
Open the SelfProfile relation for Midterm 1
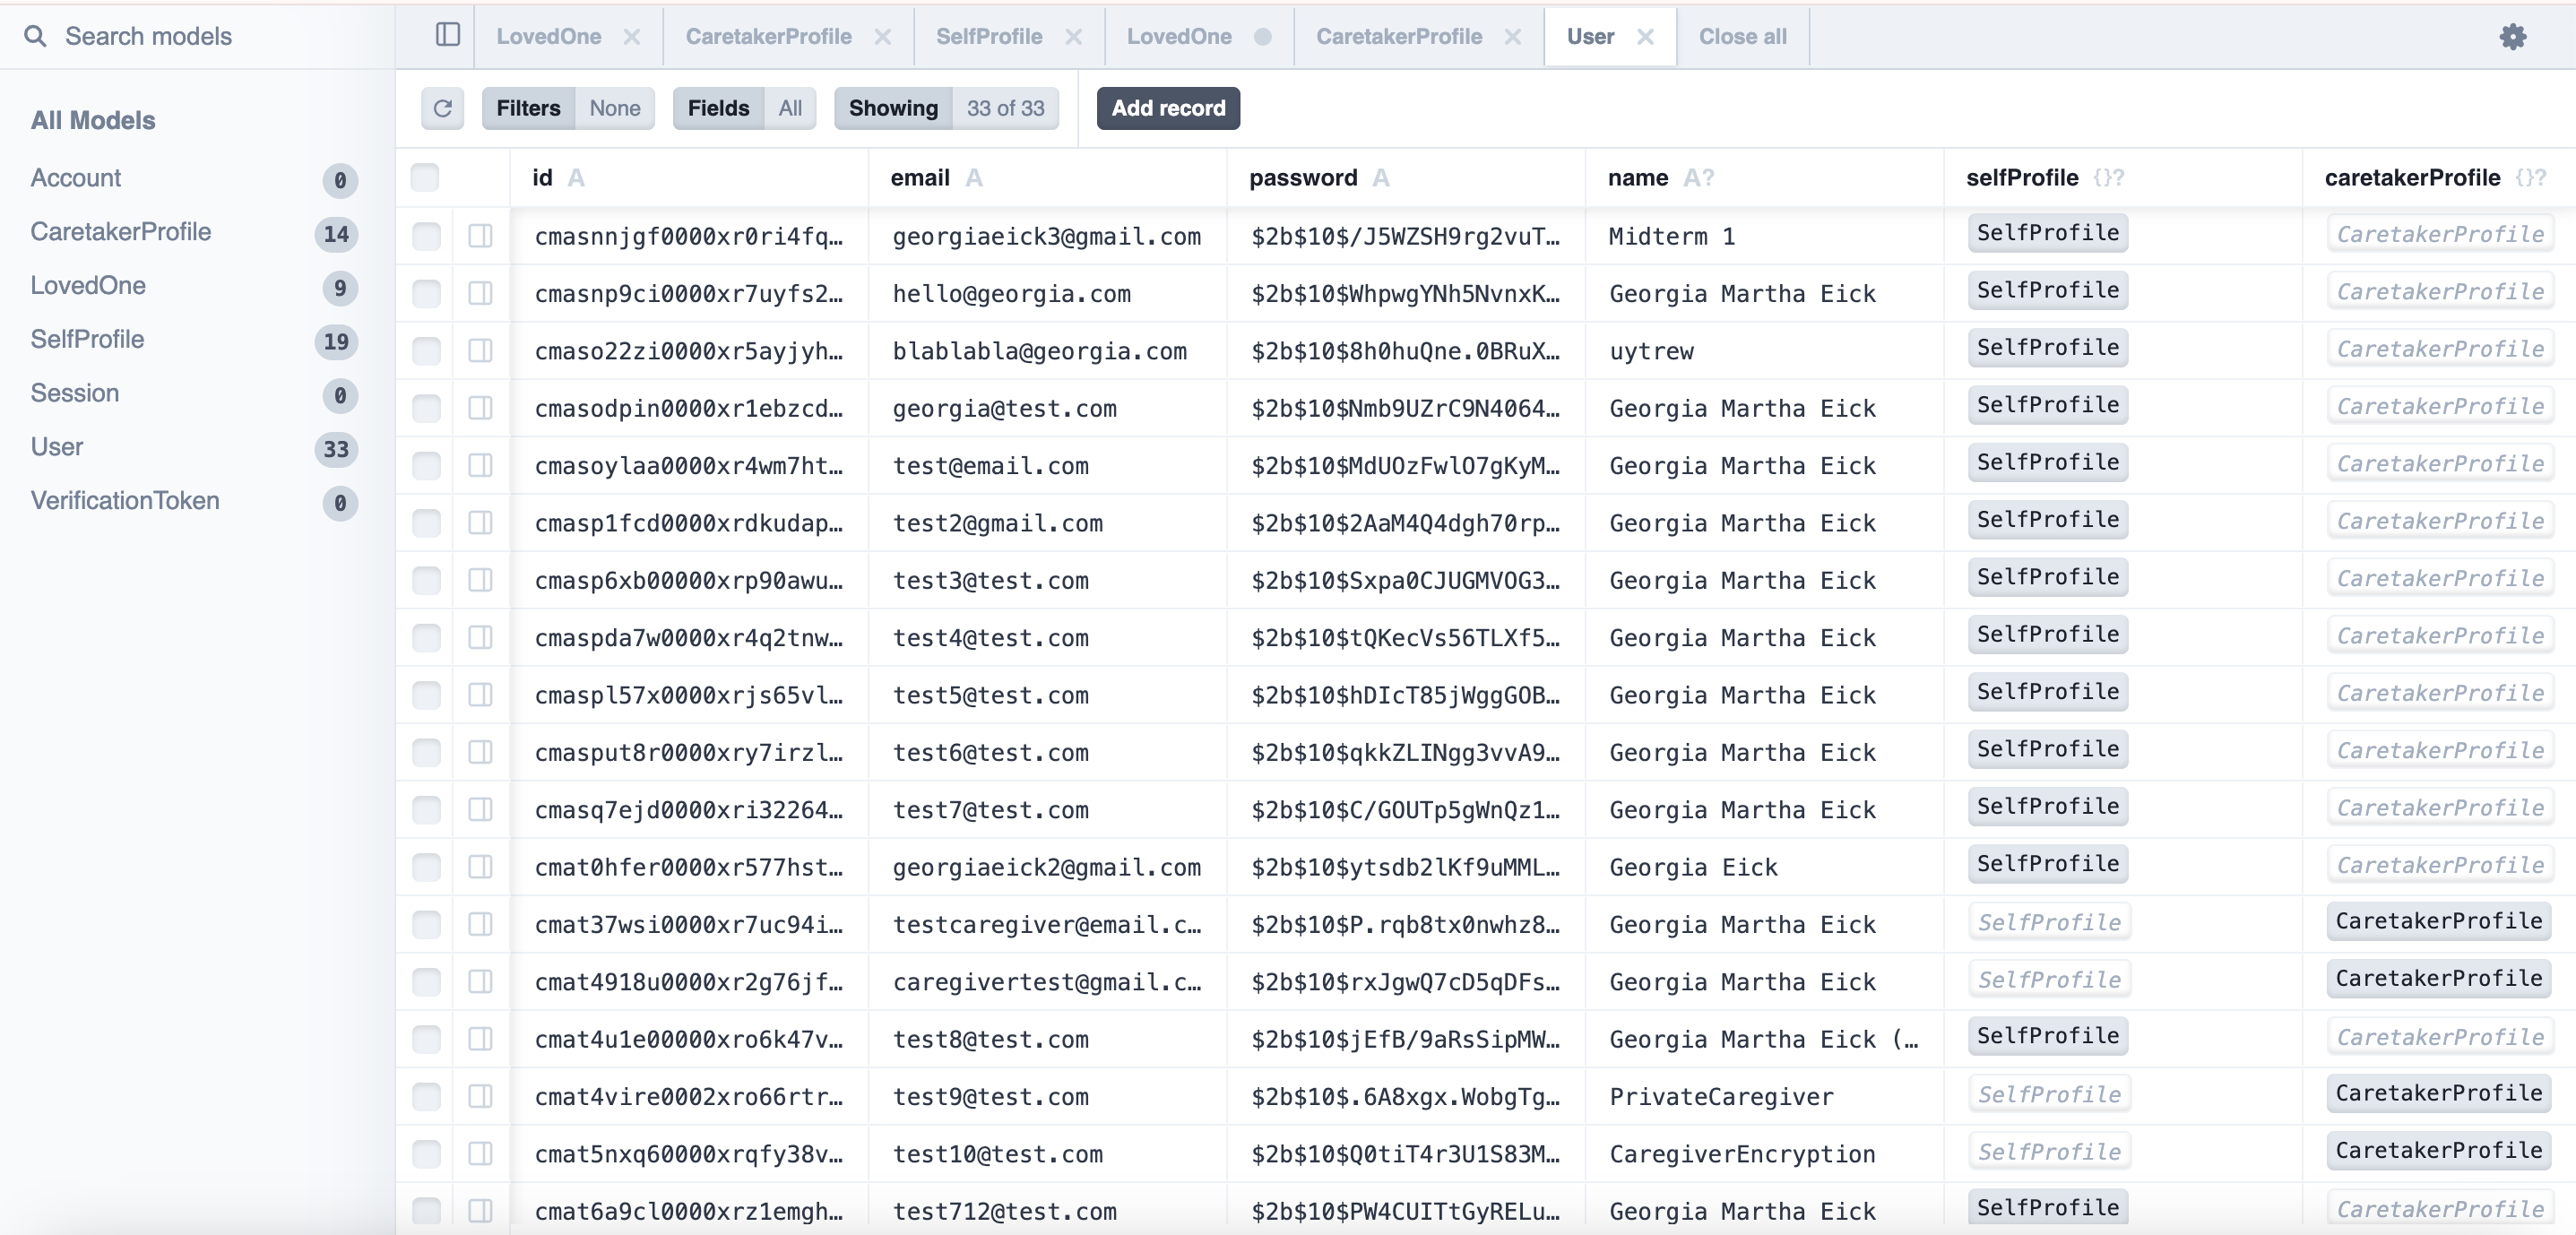click(x=2047, y=233)
